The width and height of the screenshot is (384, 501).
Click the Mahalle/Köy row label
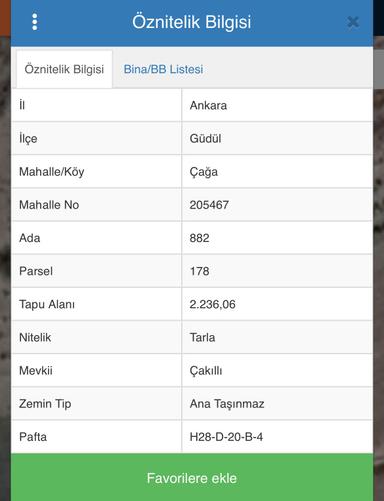pyautogui.click(x=52, y=172)
